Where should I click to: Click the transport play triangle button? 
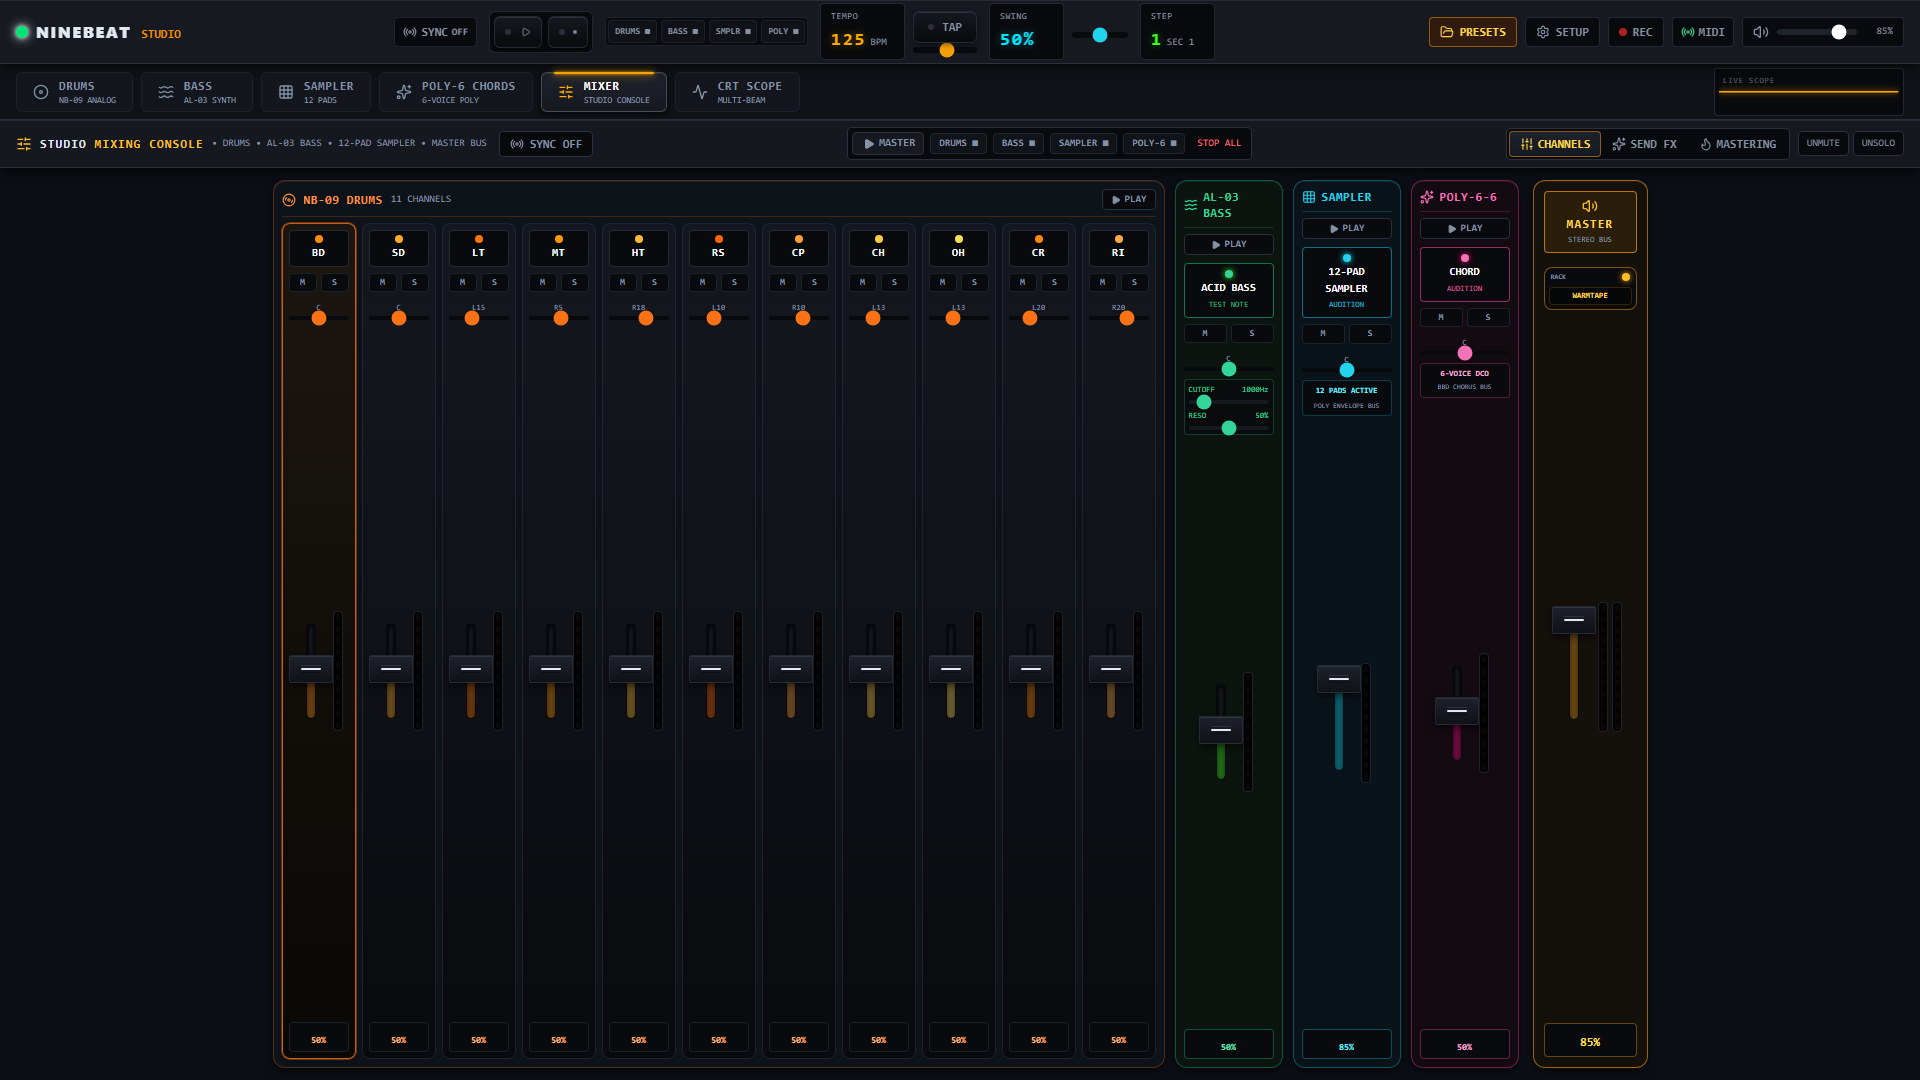518,32
